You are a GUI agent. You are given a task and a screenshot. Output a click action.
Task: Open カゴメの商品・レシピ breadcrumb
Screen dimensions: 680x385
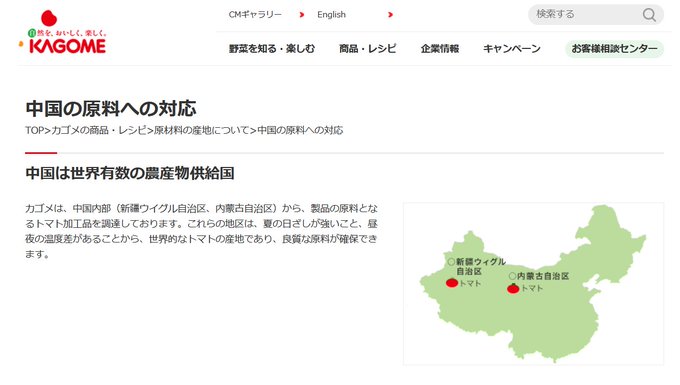pyautogui.click(x=99, y=130)
